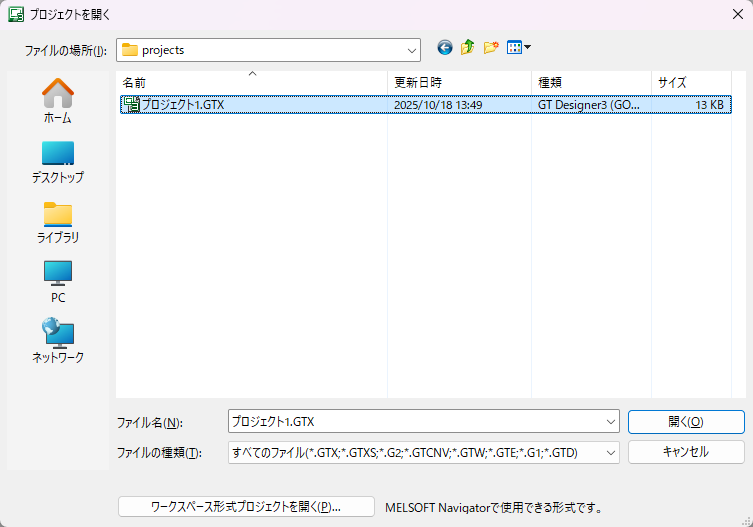Click the dialog title bar app icon
This screenshot has width=753, height=527.
point(16,15)
